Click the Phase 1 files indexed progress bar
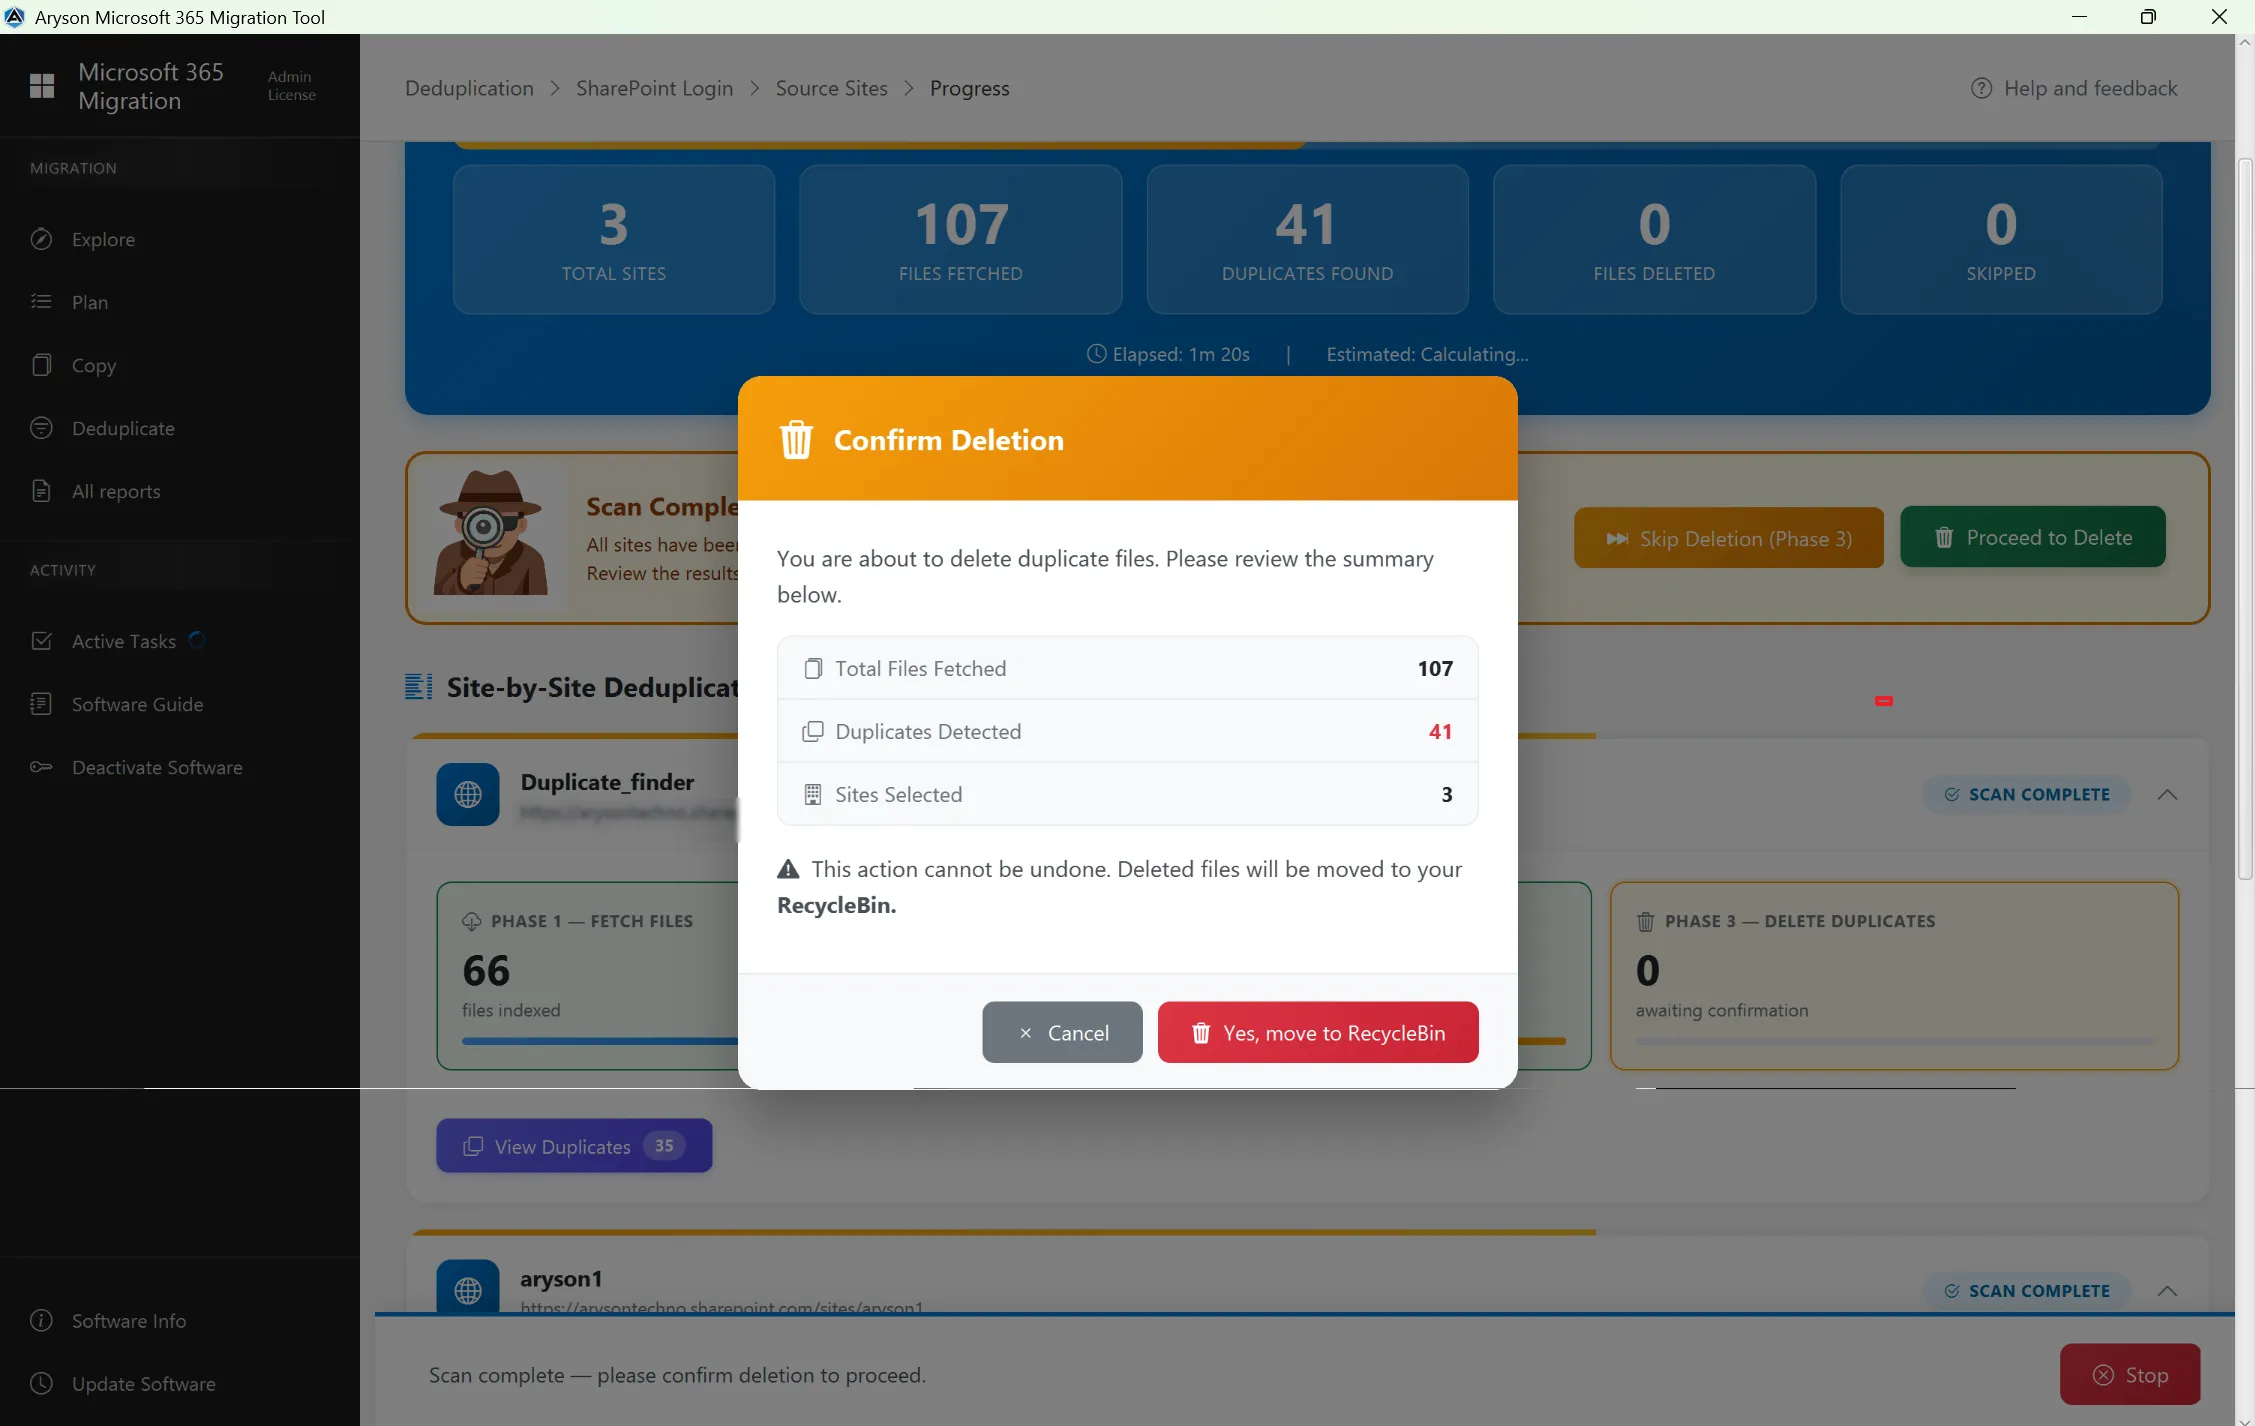Image resolution: width=2255 pixels, height=1426 pixels. tap(597, 1042)
